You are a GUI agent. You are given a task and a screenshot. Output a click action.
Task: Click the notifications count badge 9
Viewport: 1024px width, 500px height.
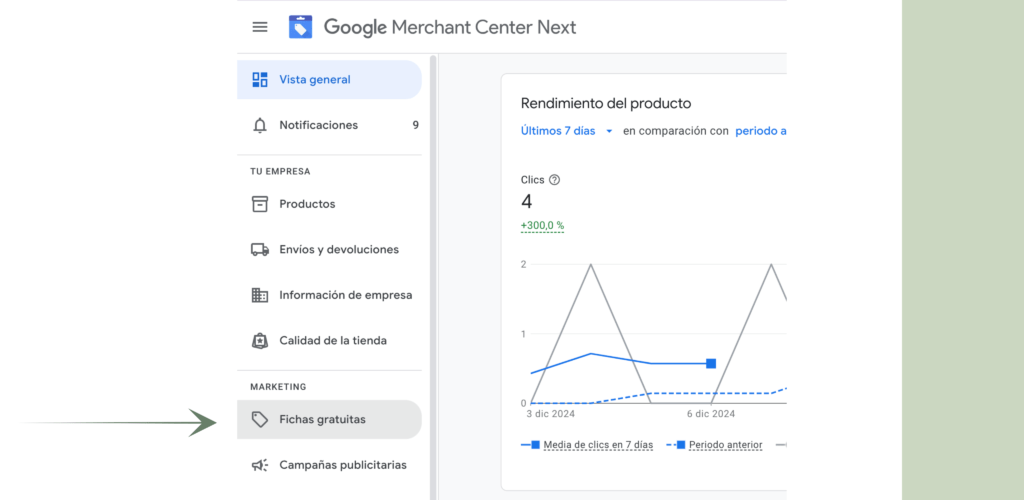[x=415, y=125]
